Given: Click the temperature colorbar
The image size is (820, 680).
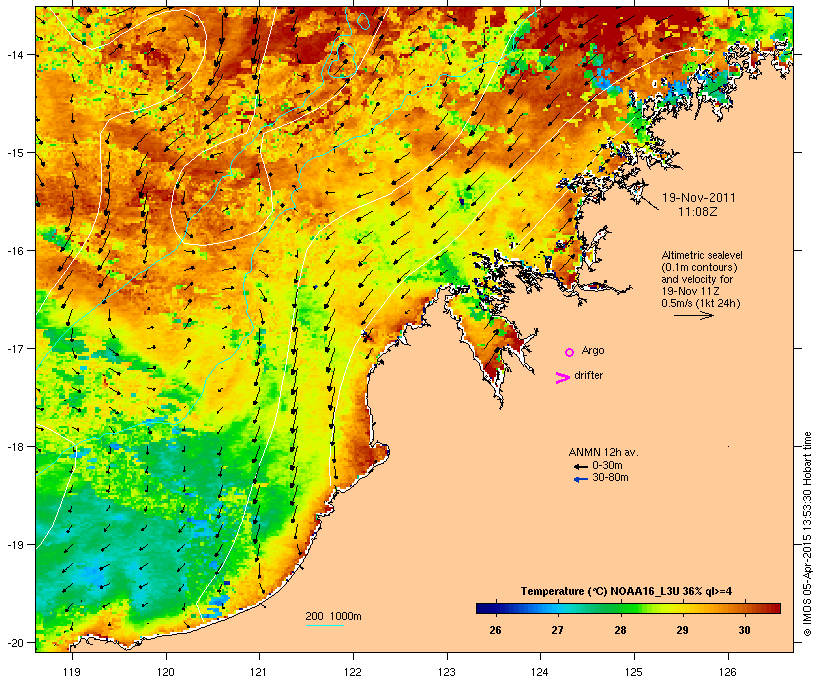Looking at the screenshot, I should (628, 608).
